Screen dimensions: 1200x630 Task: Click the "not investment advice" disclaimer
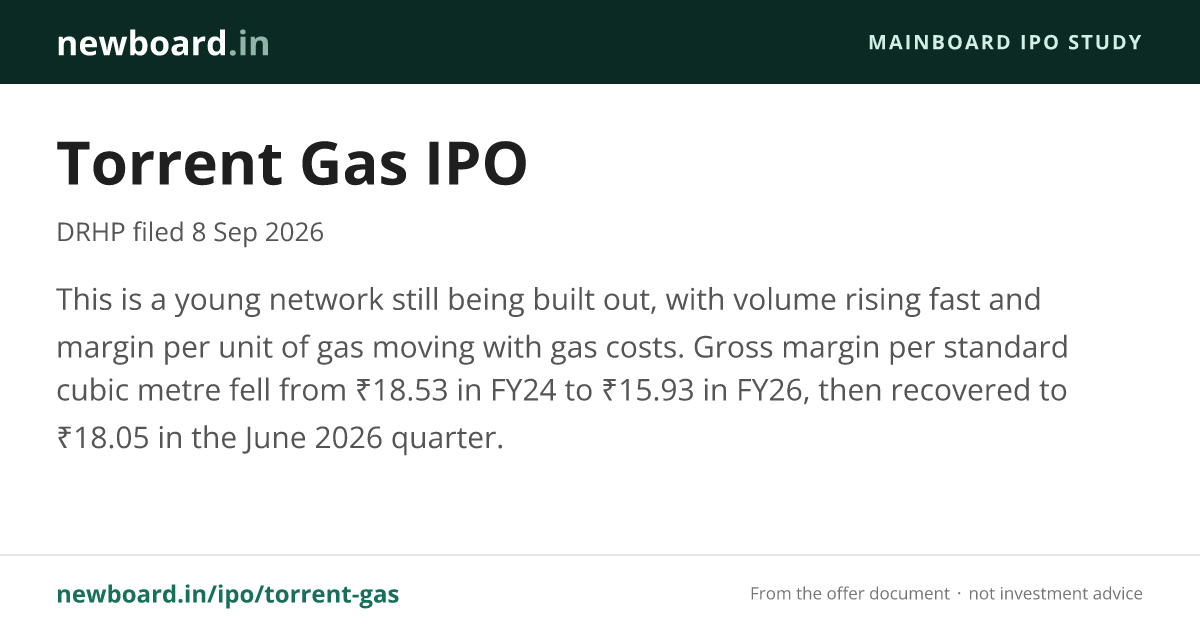click(1056, 594)
